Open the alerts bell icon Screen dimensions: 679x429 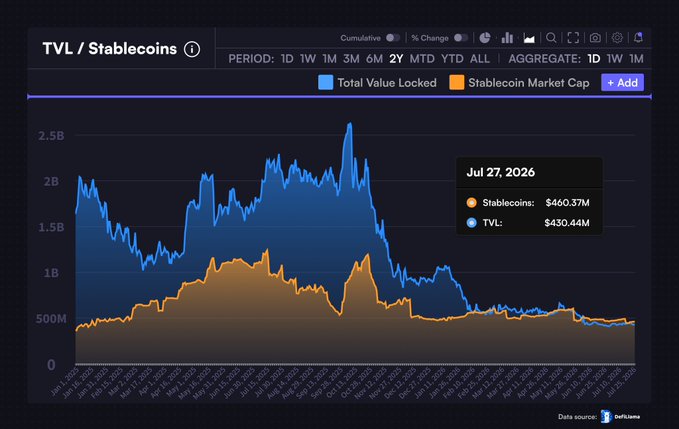(638, 38)
